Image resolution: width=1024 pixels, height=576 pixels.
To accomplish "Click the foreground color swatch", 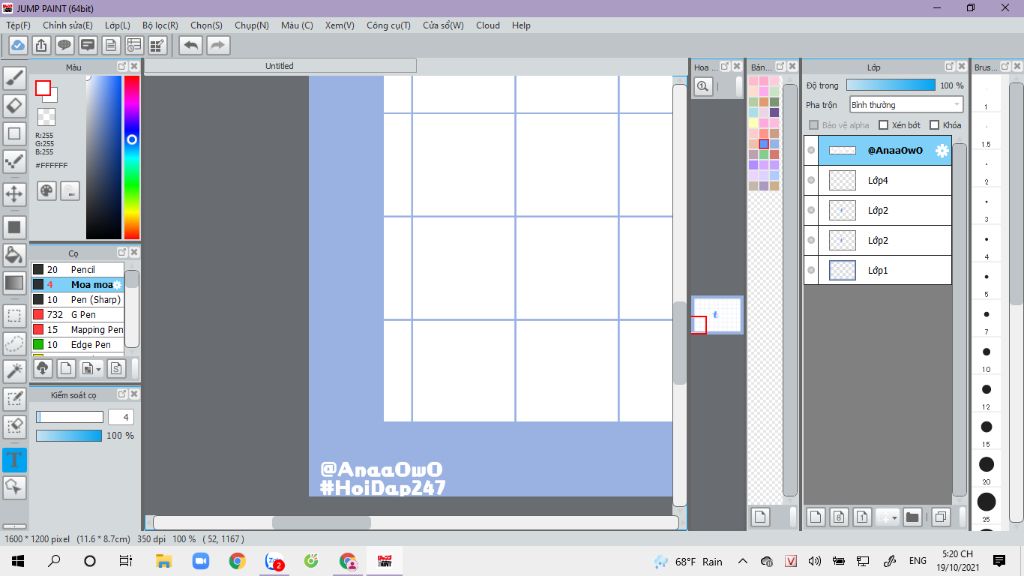I will (x=43, y=88).
